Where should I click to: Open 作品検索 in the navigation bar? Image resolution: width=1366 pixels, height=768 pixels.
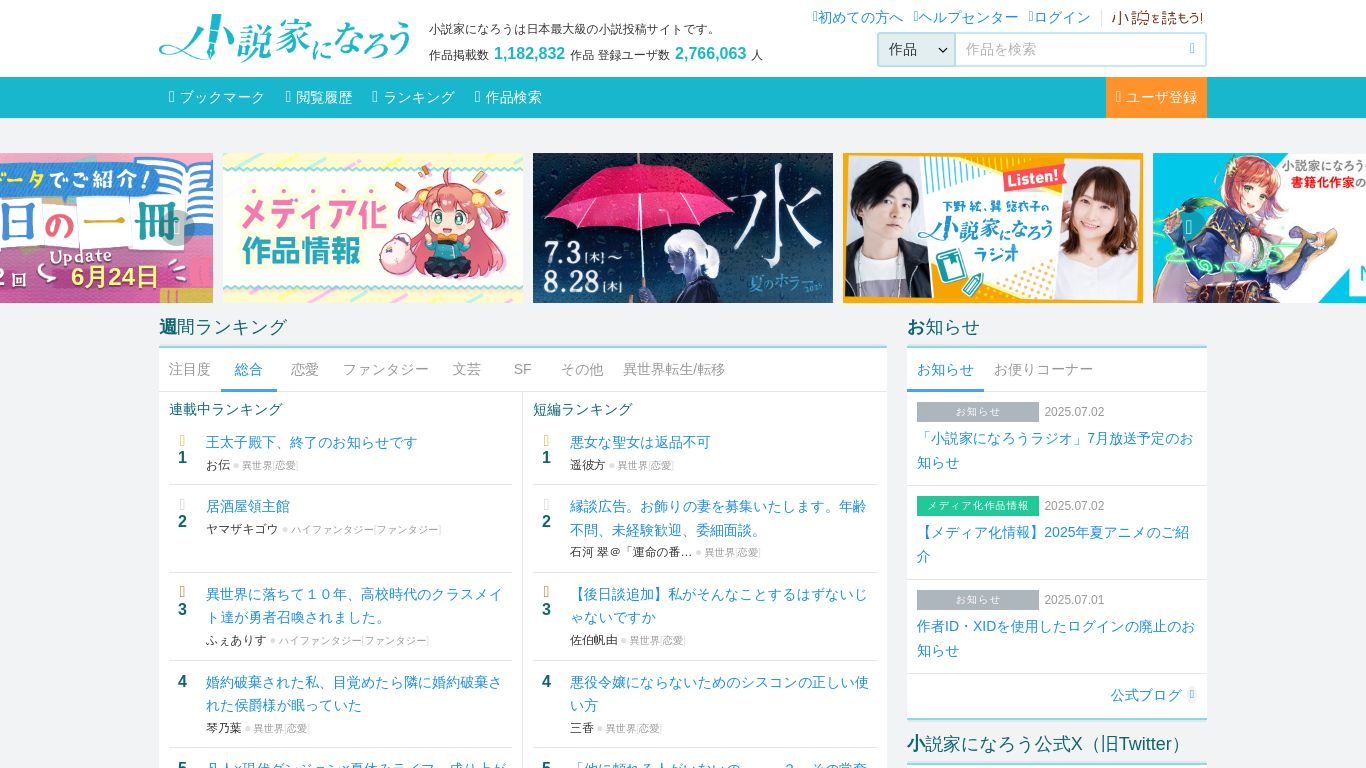(508, 97)
